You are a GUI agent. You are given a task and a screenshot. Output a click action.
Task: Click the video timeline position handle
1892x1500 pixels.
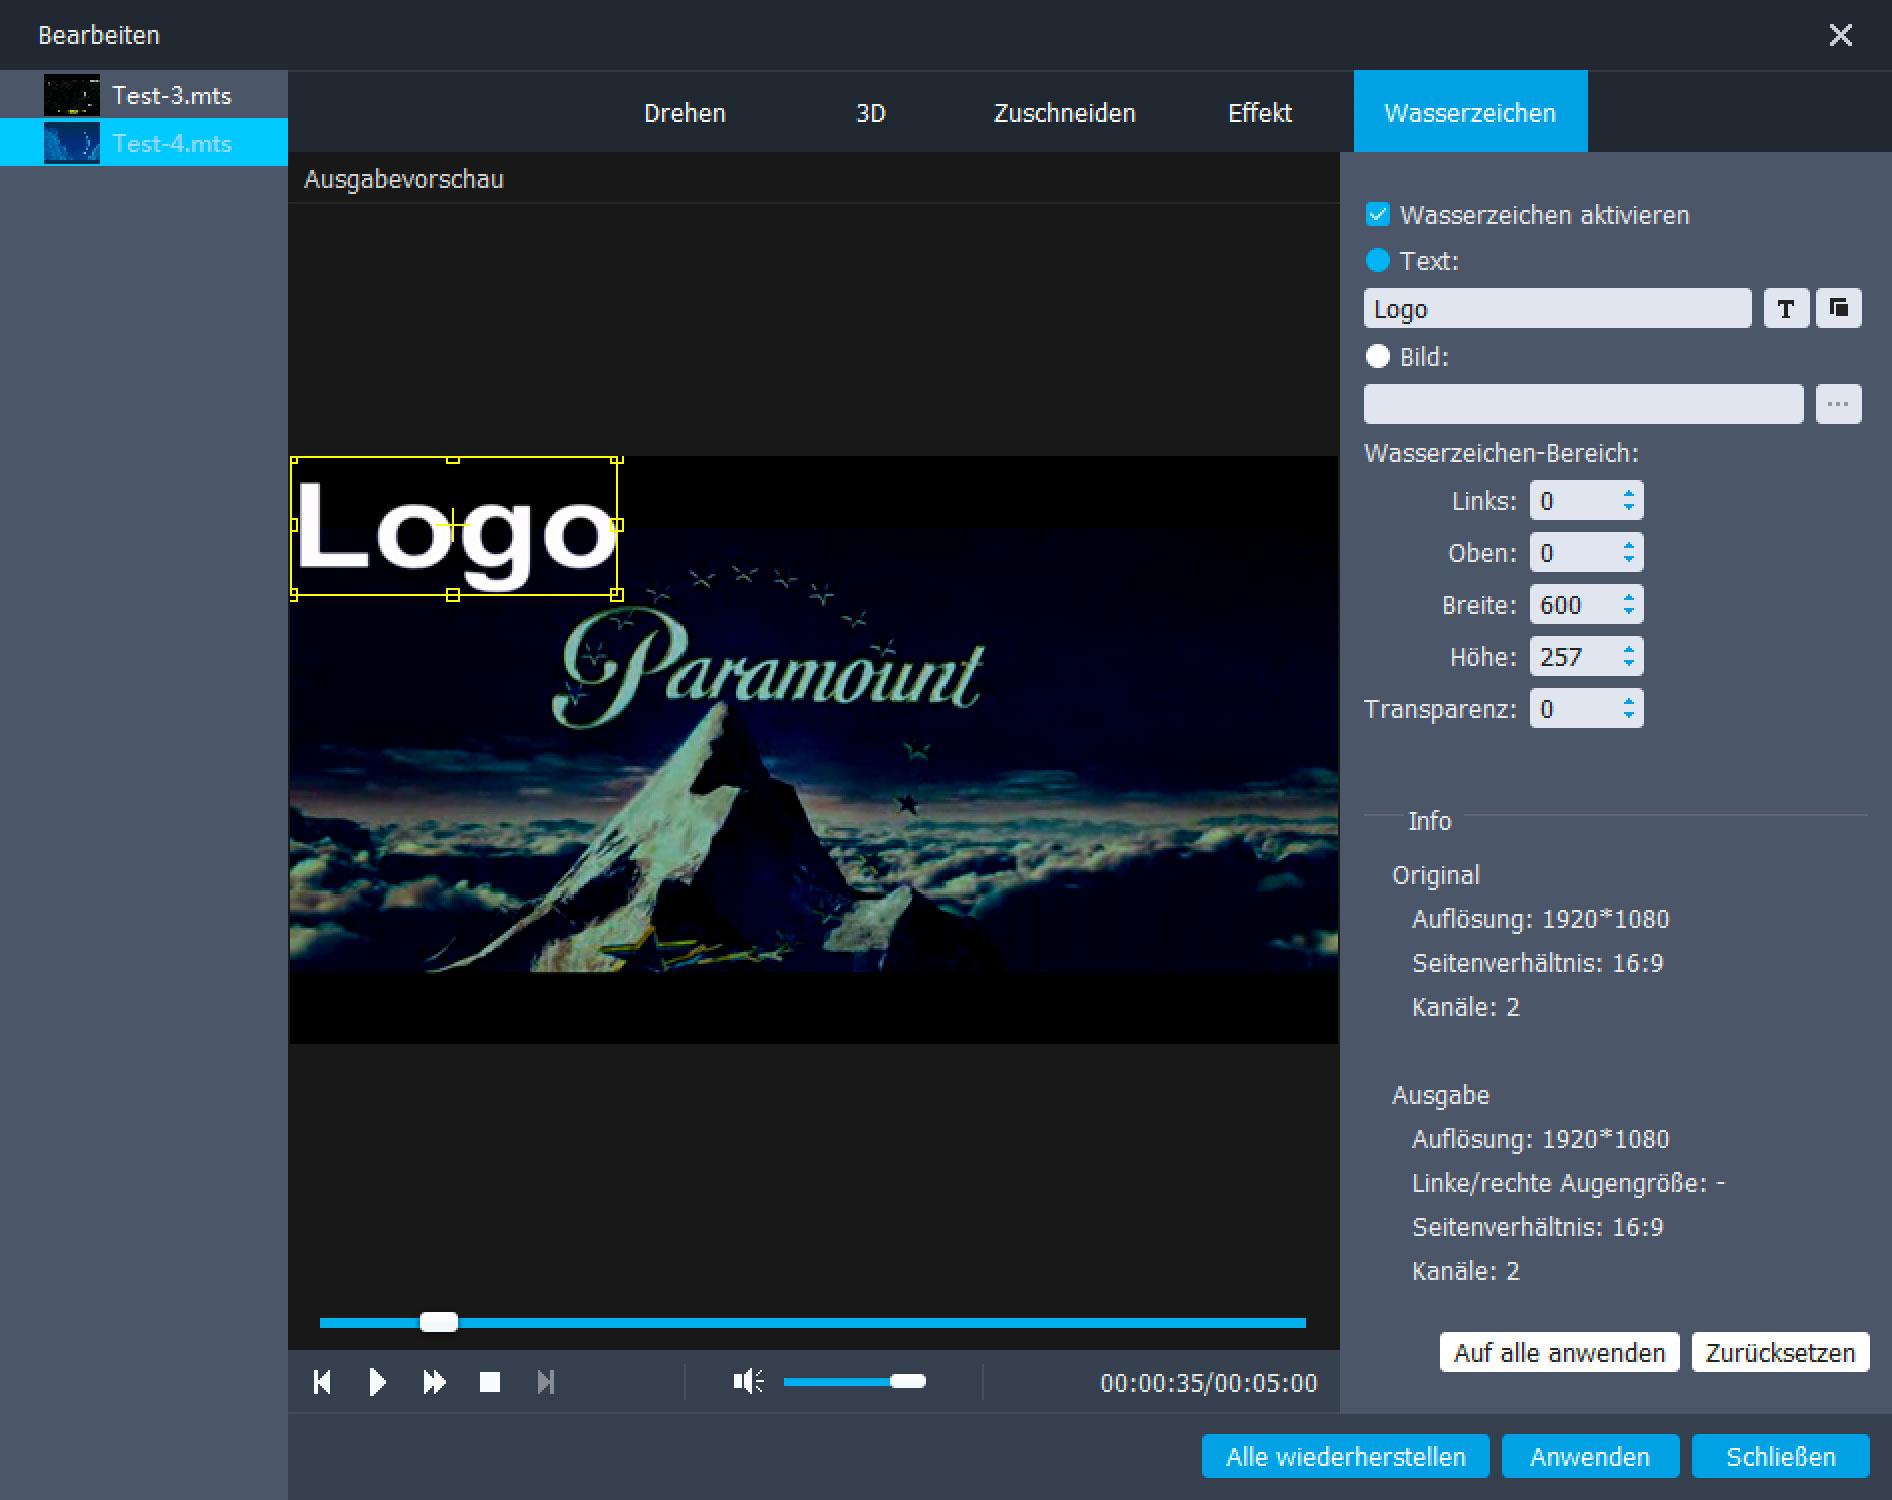pyautogui.click(x=438, y=1322)
